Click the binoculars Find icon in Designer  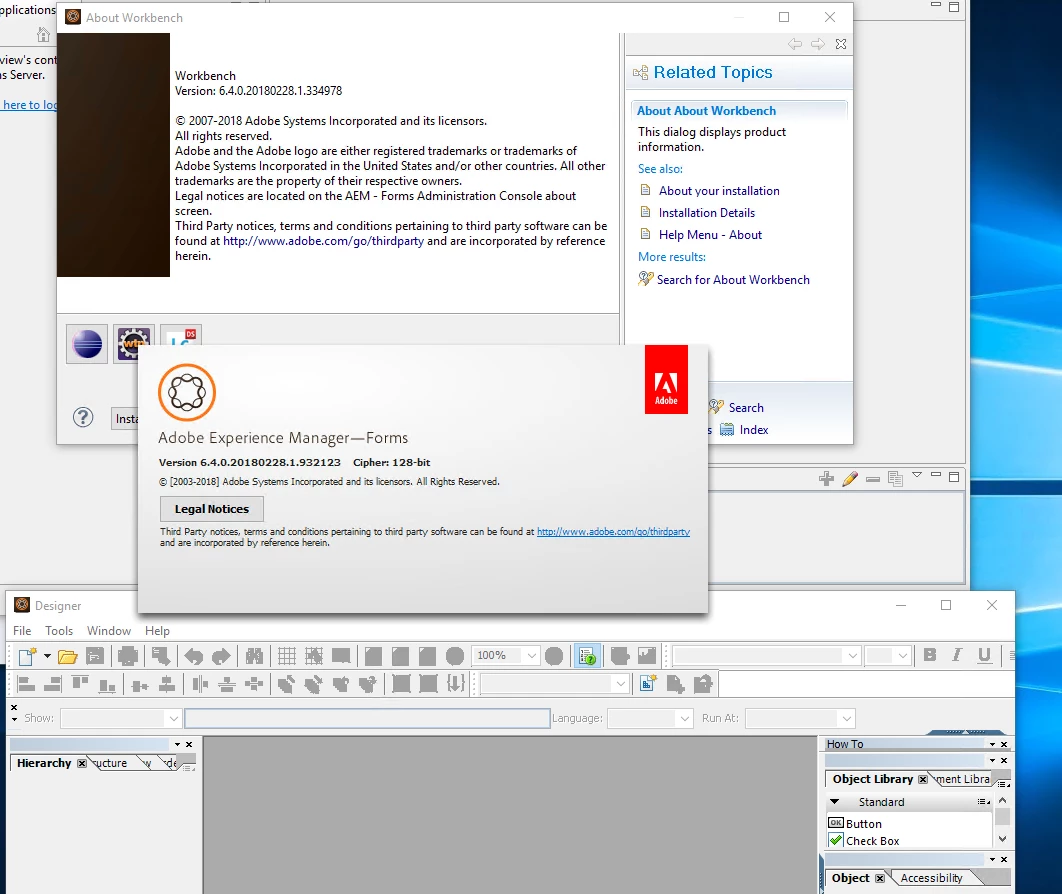point(254,656)
